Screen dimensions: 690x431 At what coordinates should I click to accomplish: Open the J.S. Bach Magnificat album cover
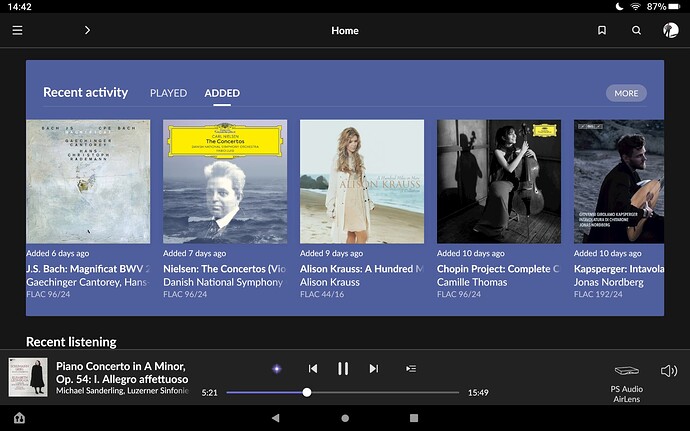pos(88,181)
